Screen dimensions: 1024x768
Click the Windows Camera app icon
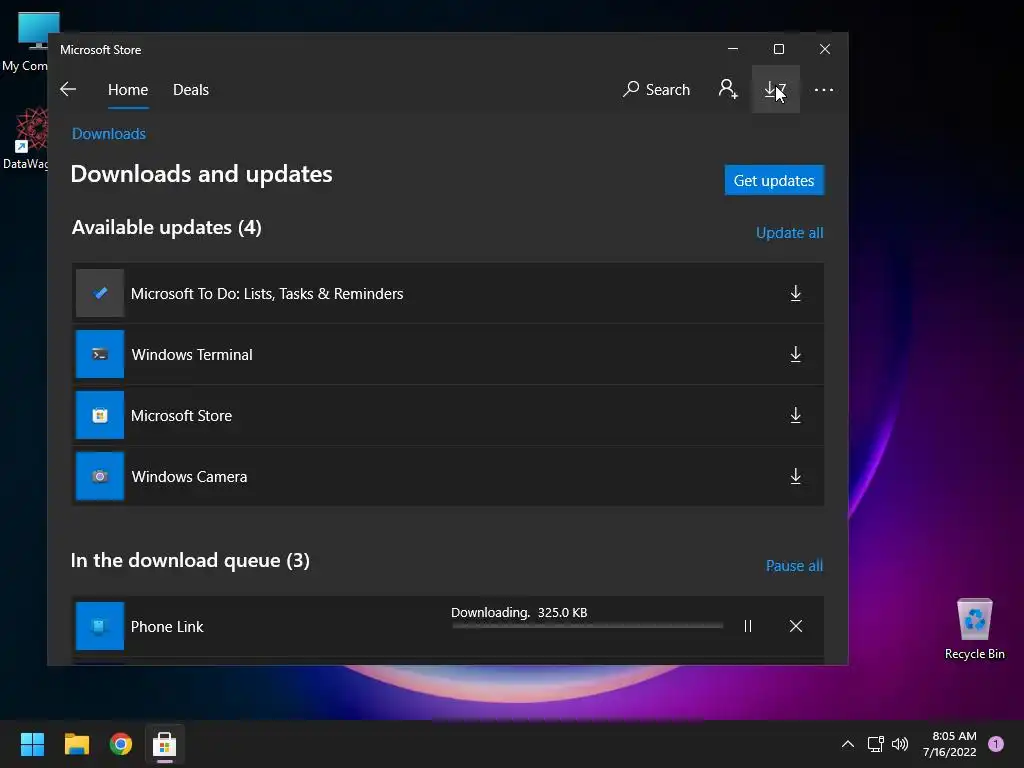click(100, 476)
